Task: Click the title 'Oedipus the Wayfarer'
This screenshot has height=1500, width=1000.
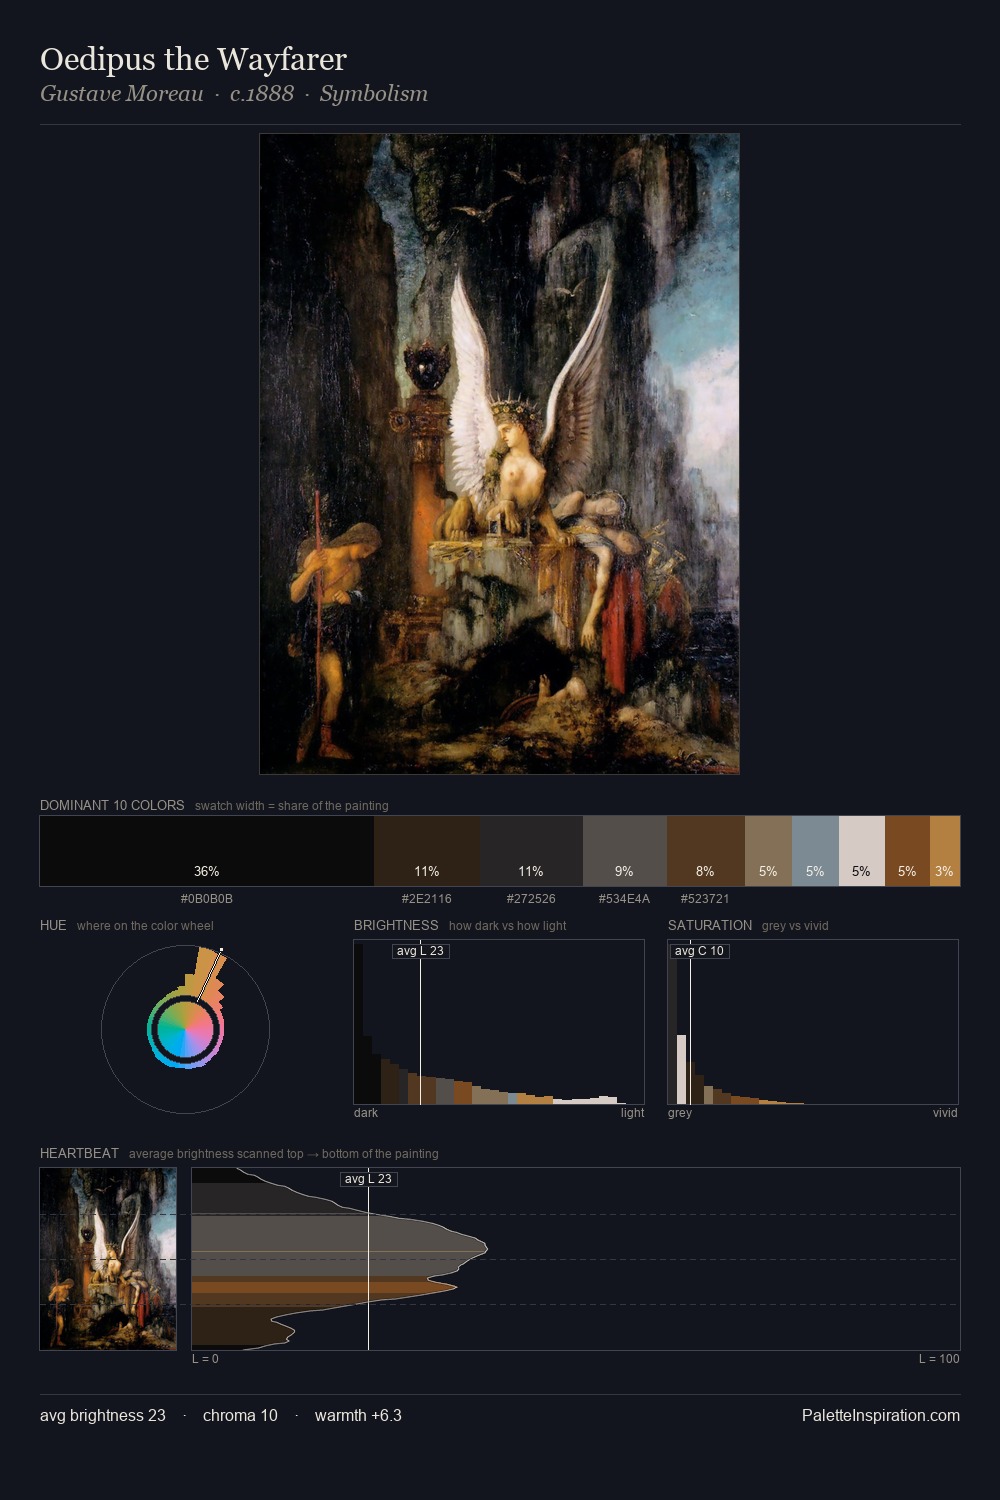Action: pos(193,59)
